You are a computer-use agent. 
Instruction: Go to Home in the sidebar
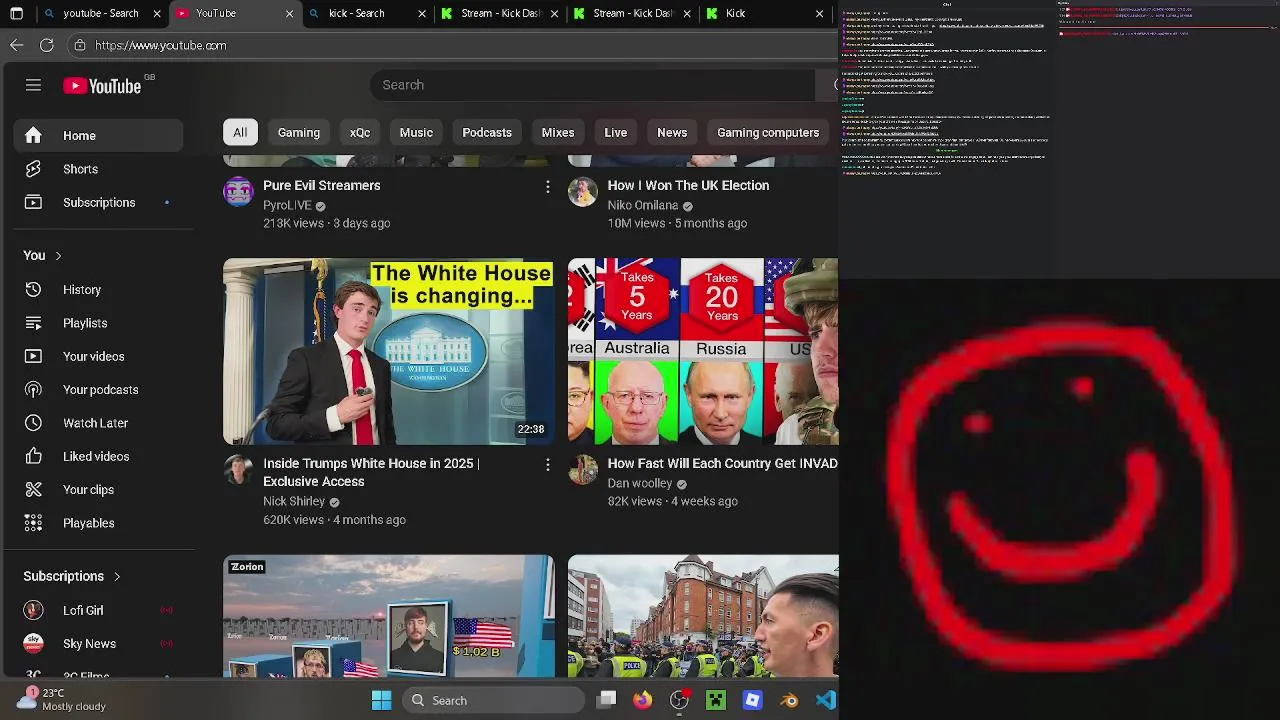[98, 136]
